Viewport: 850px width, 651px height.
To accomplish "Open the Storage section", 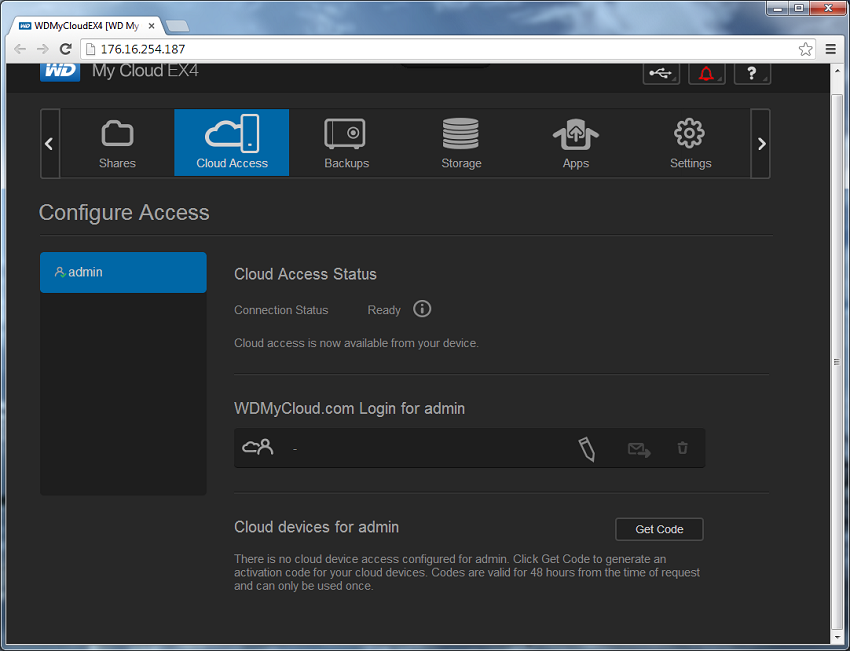I will [461, 143].
